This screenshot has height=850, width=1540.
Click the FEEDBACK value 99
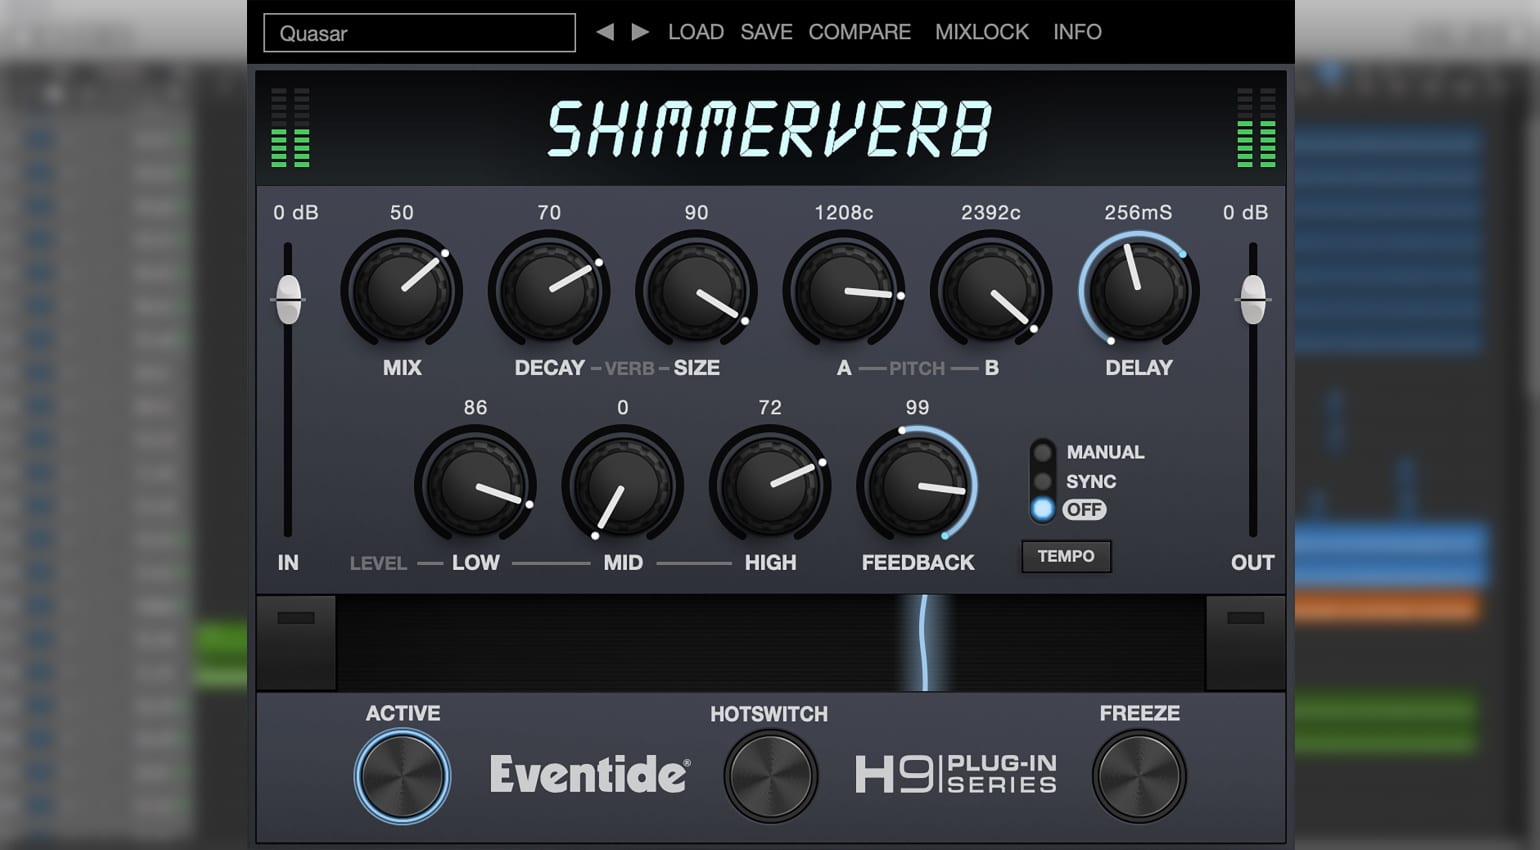tap(917, 407)
